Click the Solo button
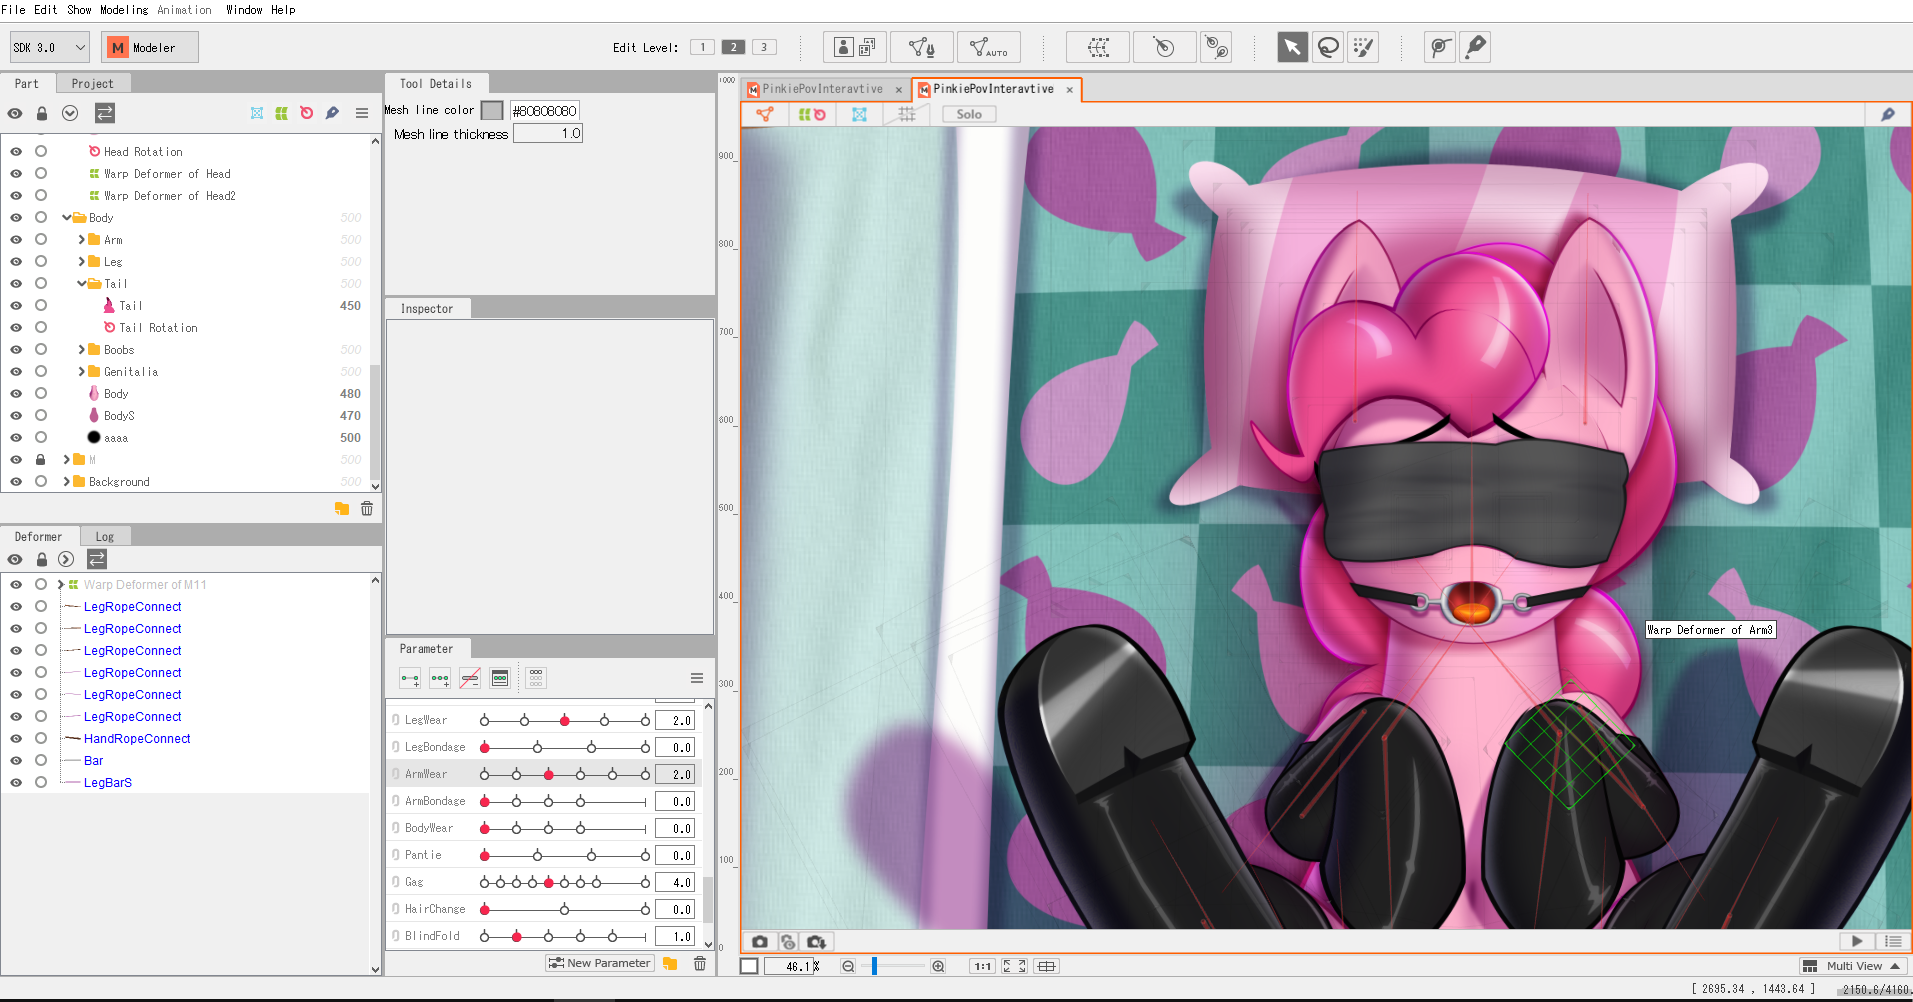 pyautogui.click(x=968, y=114)
